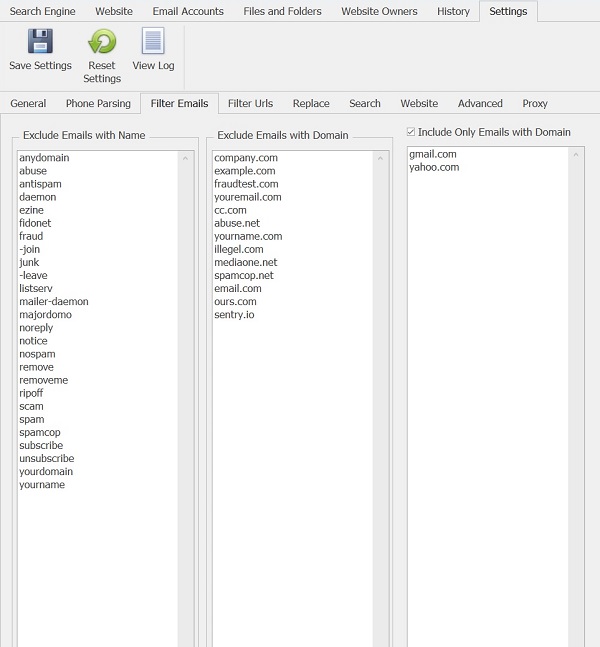Select the 'majordomo' entry
This screenshot has width=600, height=647.
[x=45, y=314]
